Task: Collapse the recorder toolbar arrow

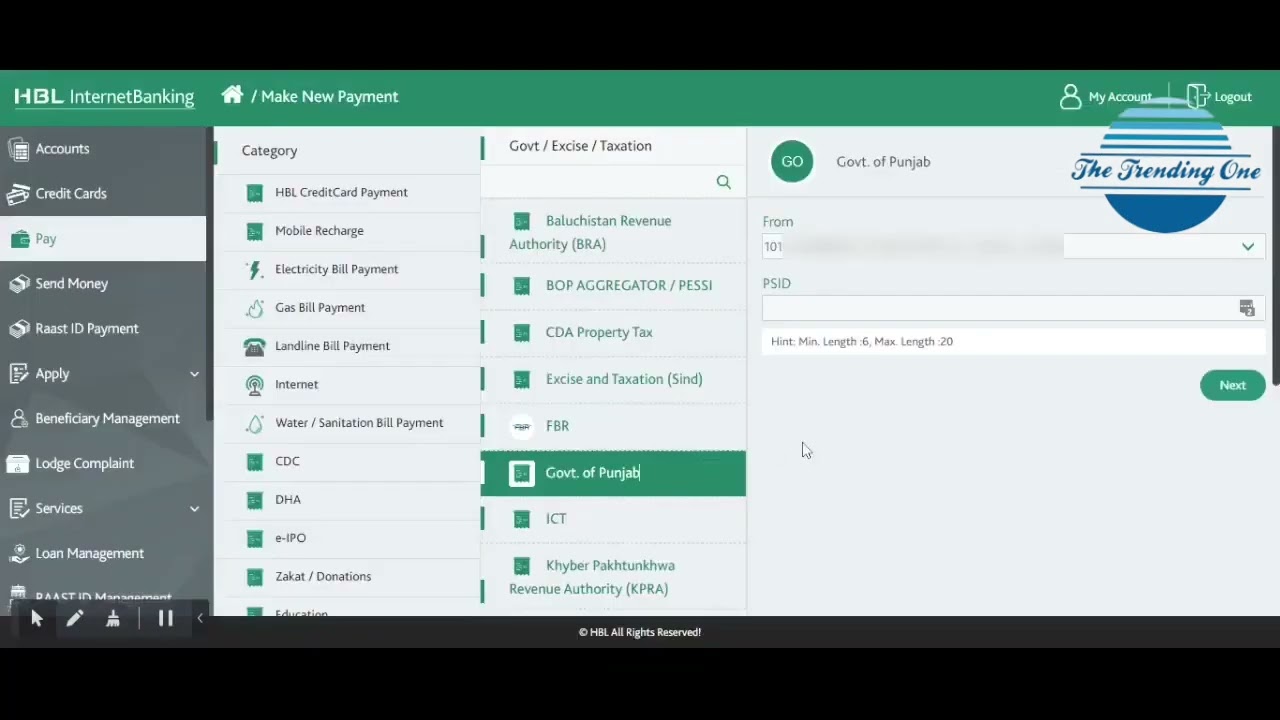Action: pos(200,619)
